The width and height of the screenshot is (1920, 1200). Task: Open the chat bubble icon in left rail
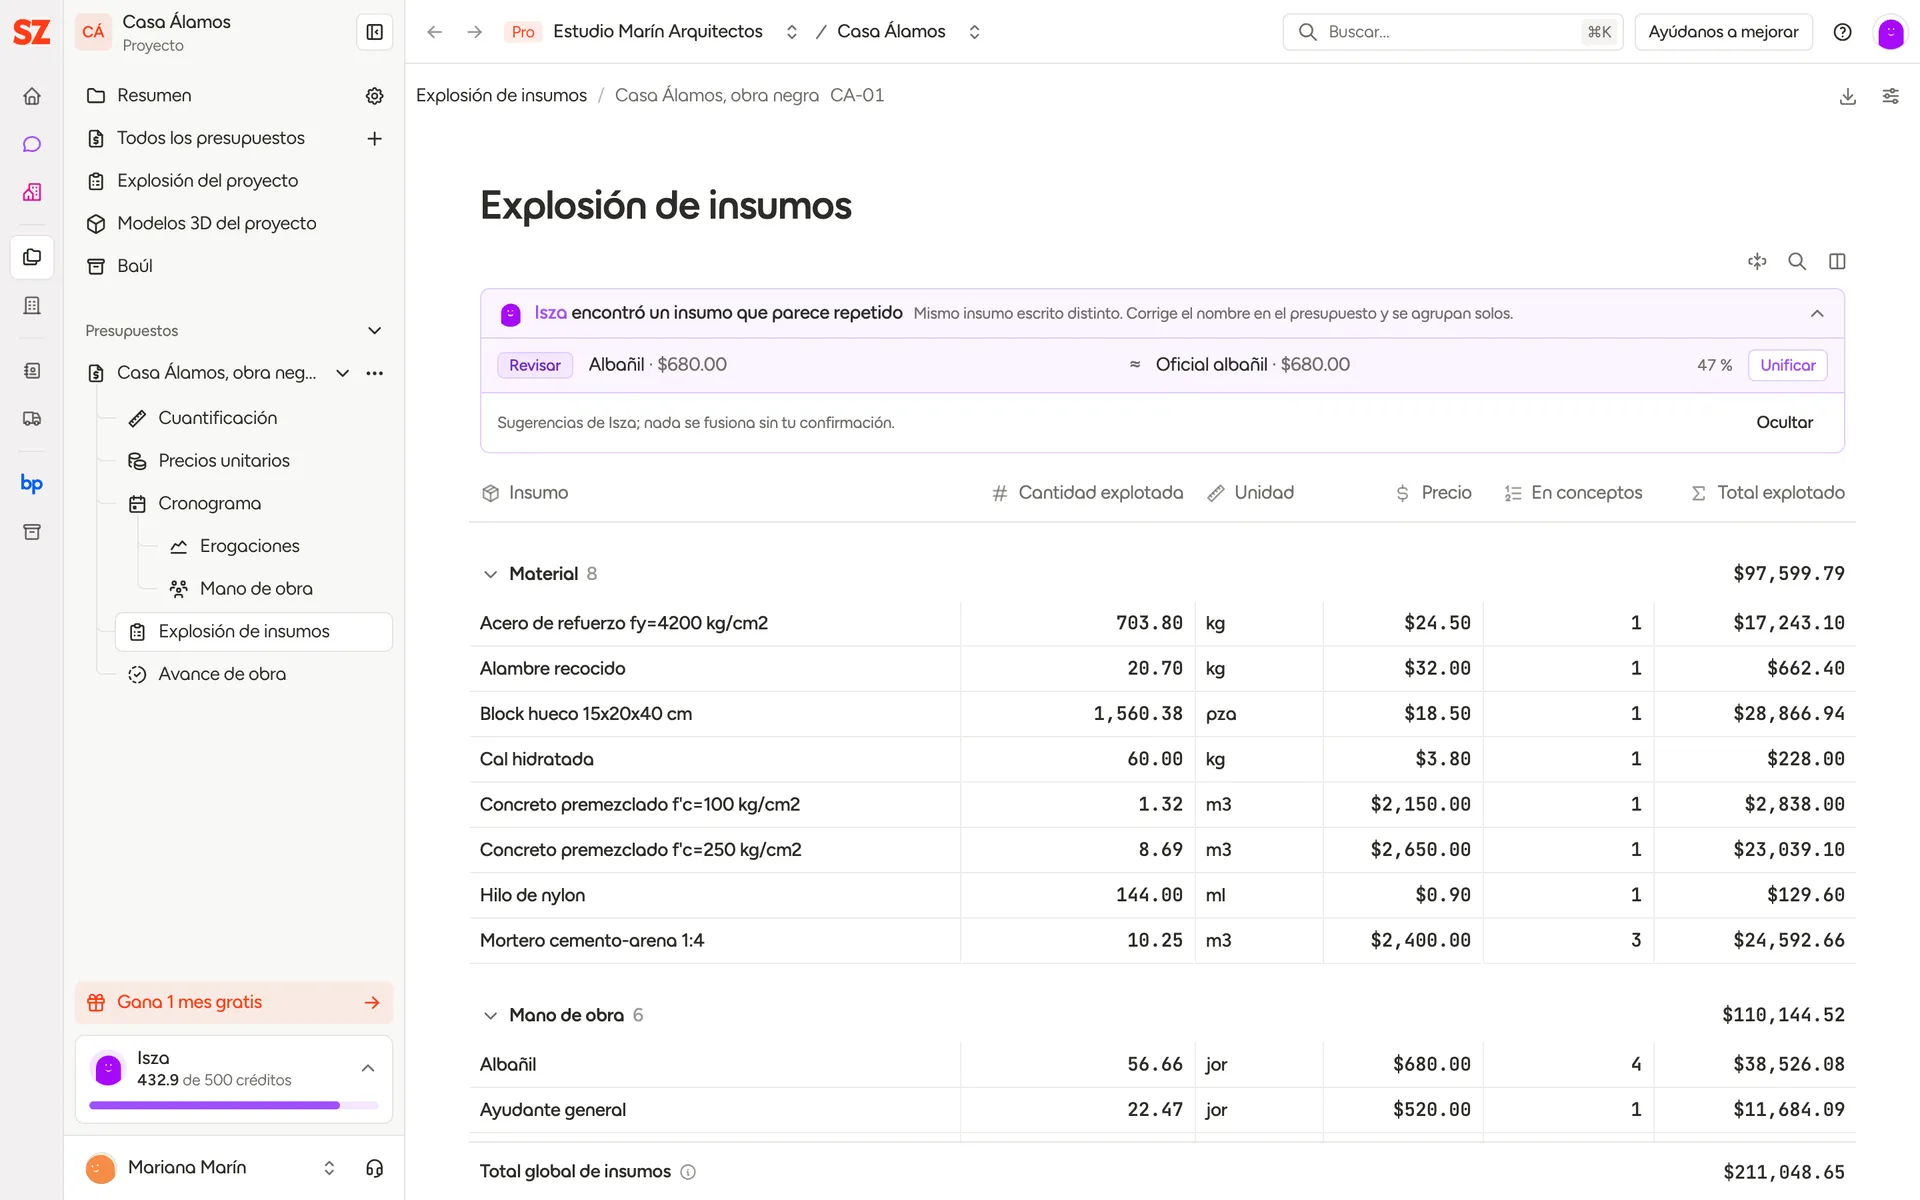coord(32,144)
